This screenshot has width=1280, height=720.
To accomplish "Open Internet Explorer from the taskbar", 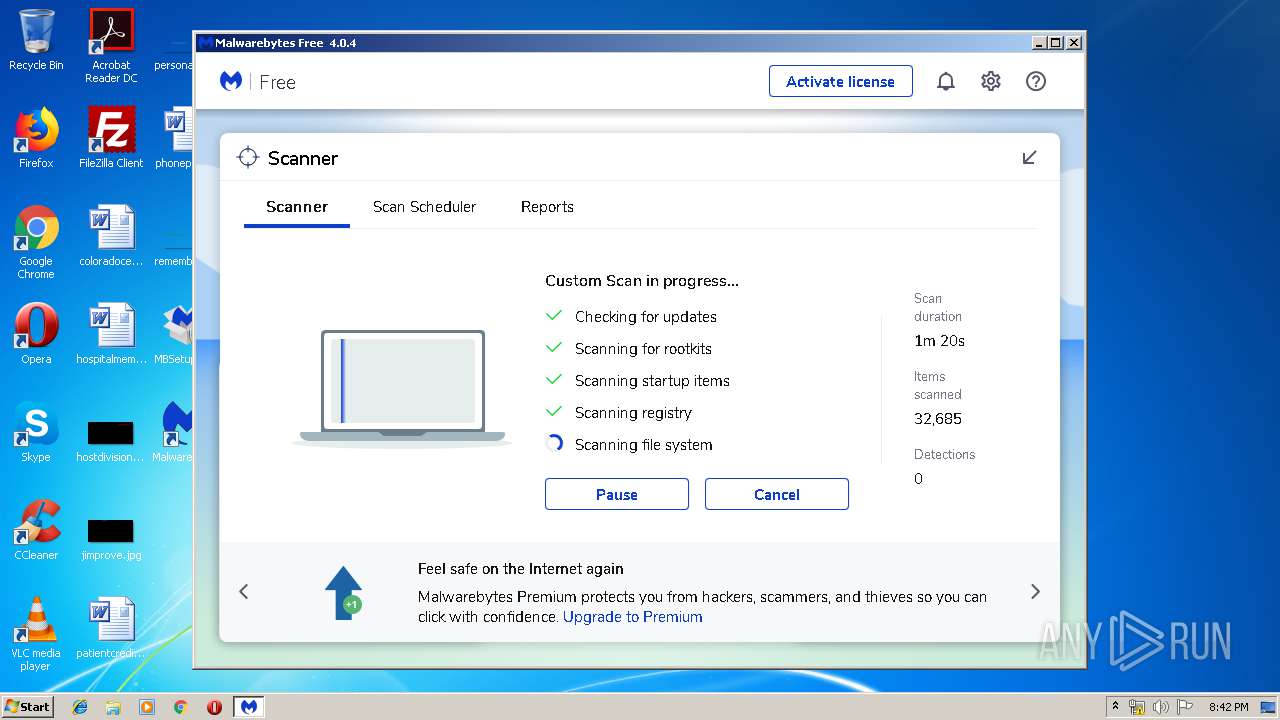I will tap(80, 707).
